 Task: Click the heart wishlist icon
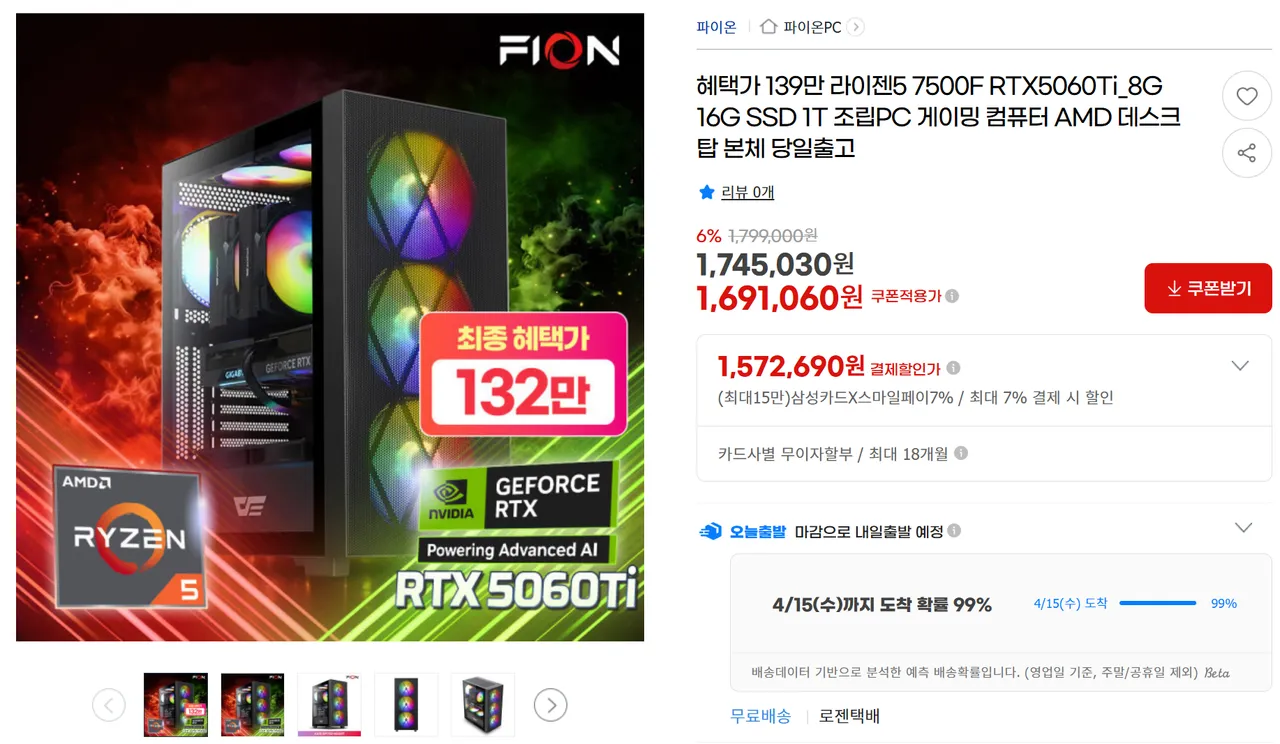pyautogui.click(x=1246, y=97)
